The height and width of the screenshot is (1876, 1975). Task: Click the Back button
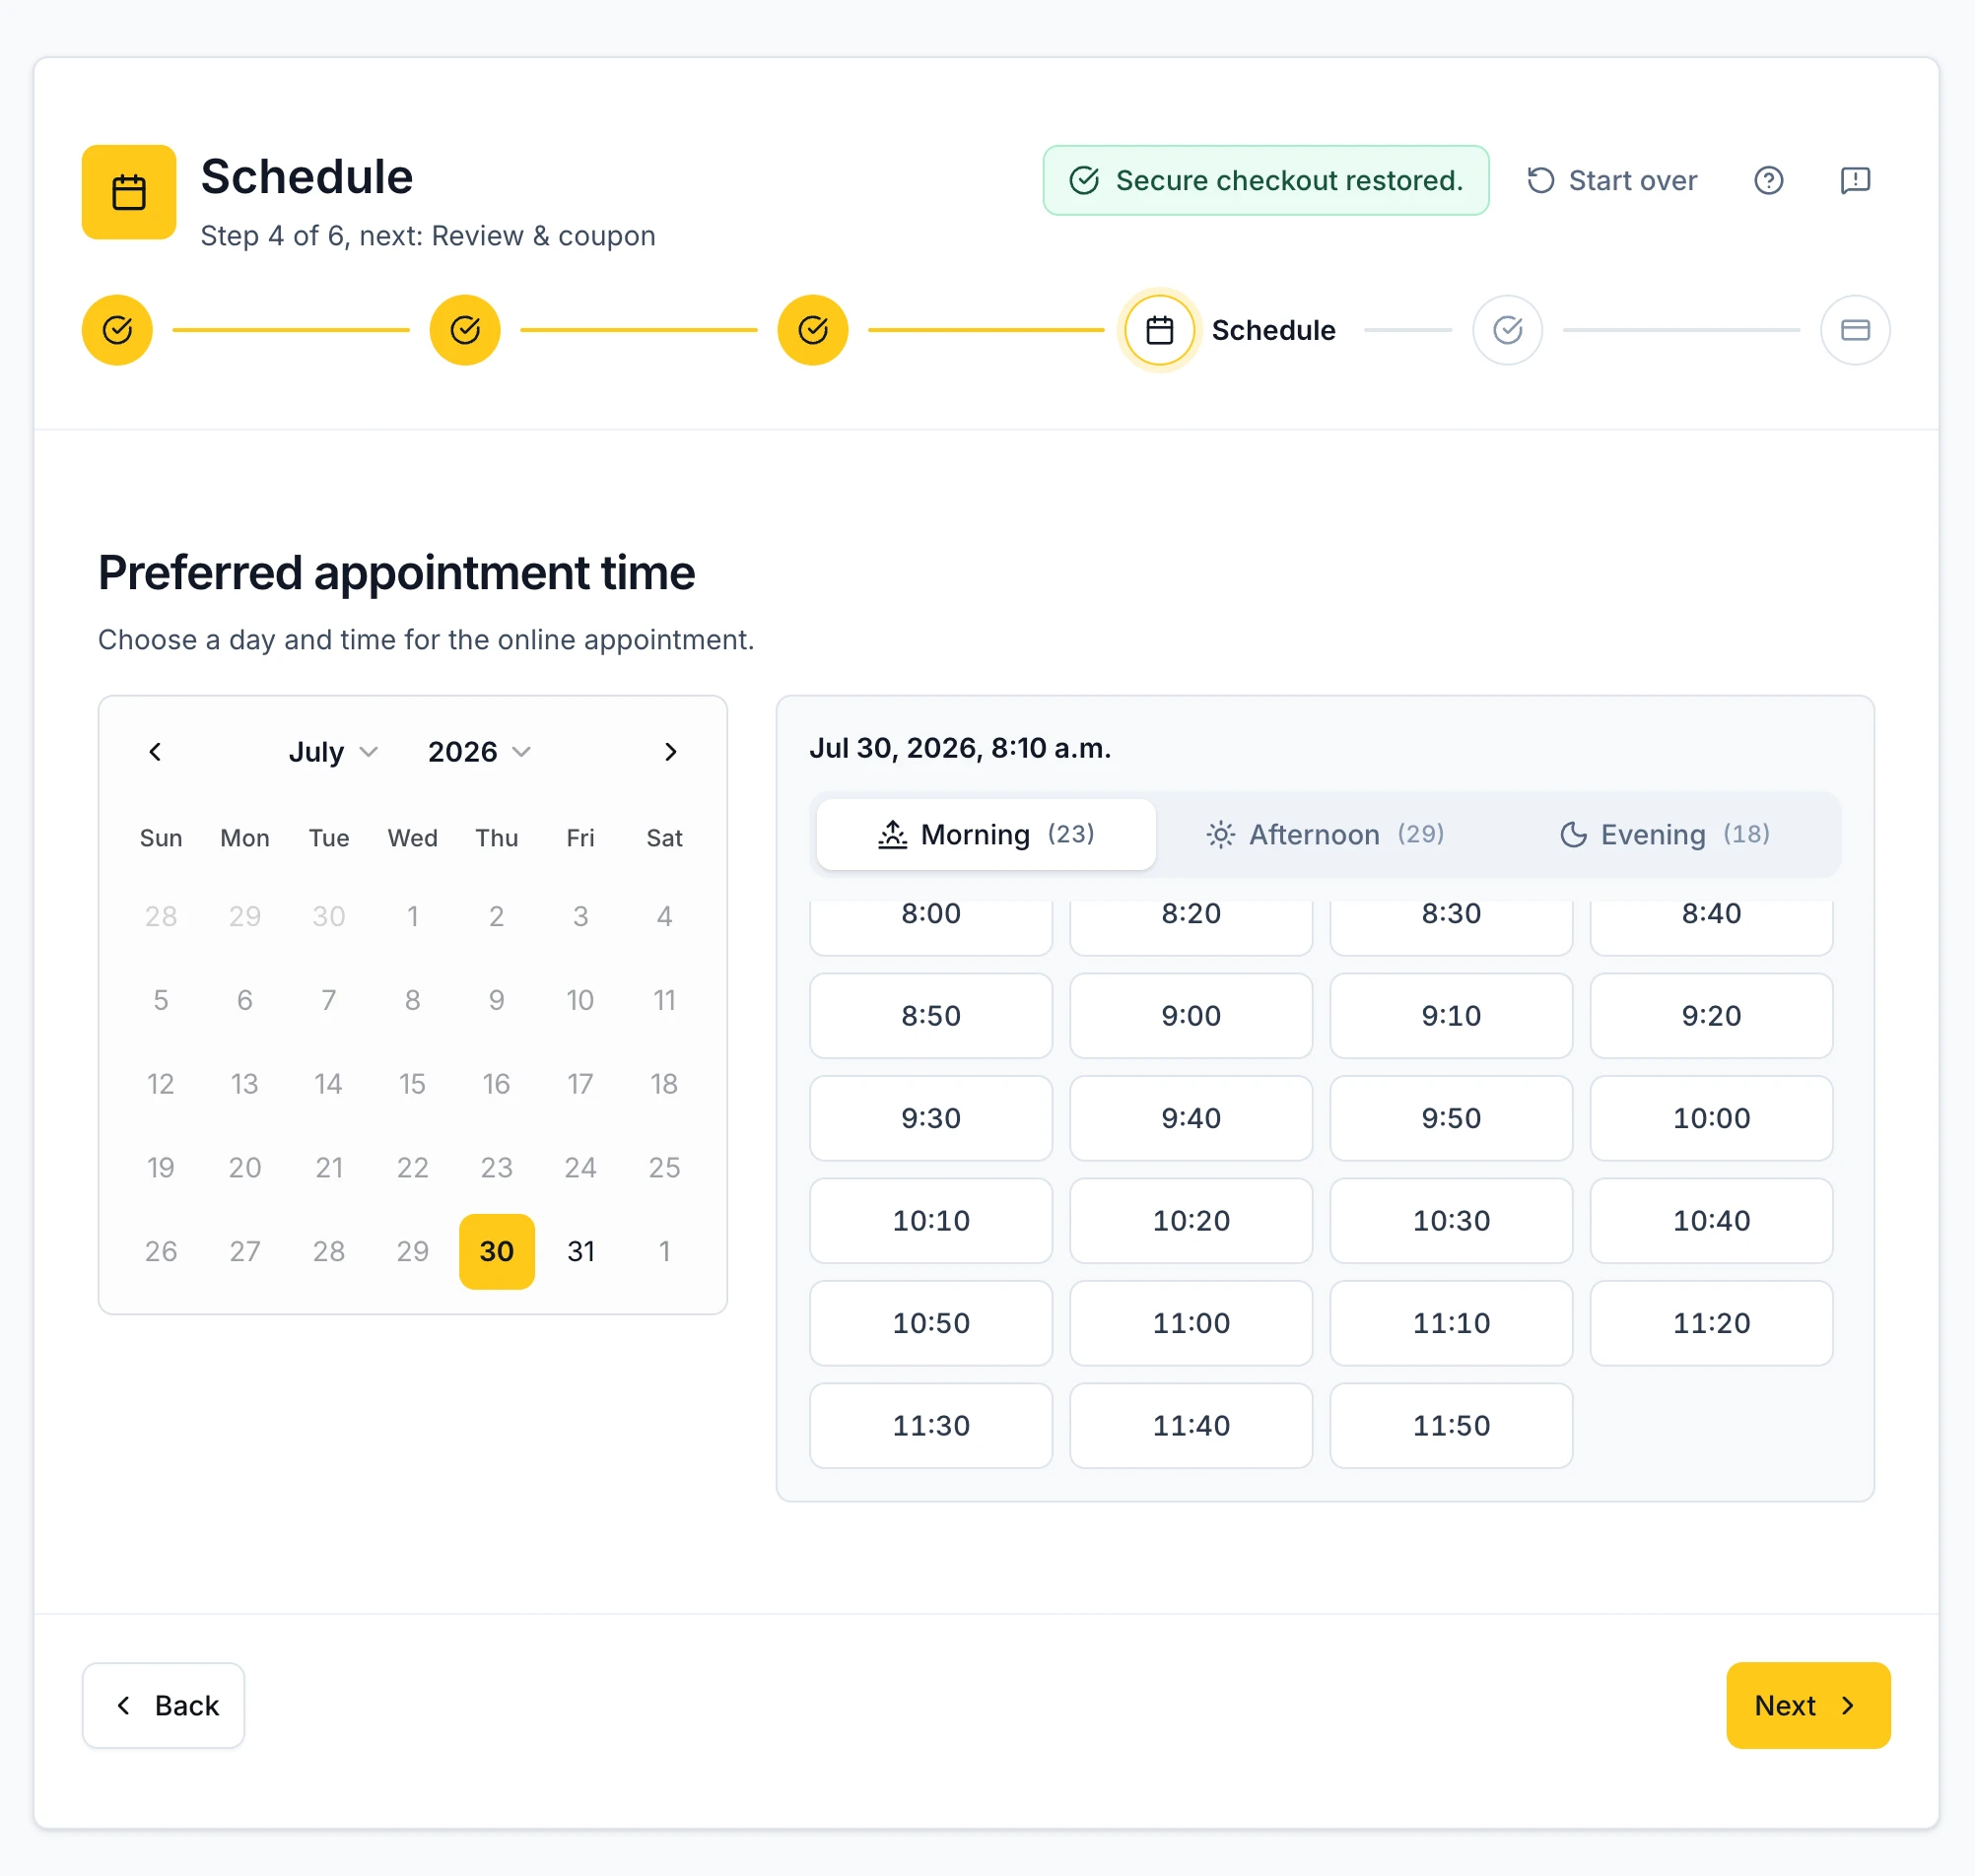click(163, 1706)
